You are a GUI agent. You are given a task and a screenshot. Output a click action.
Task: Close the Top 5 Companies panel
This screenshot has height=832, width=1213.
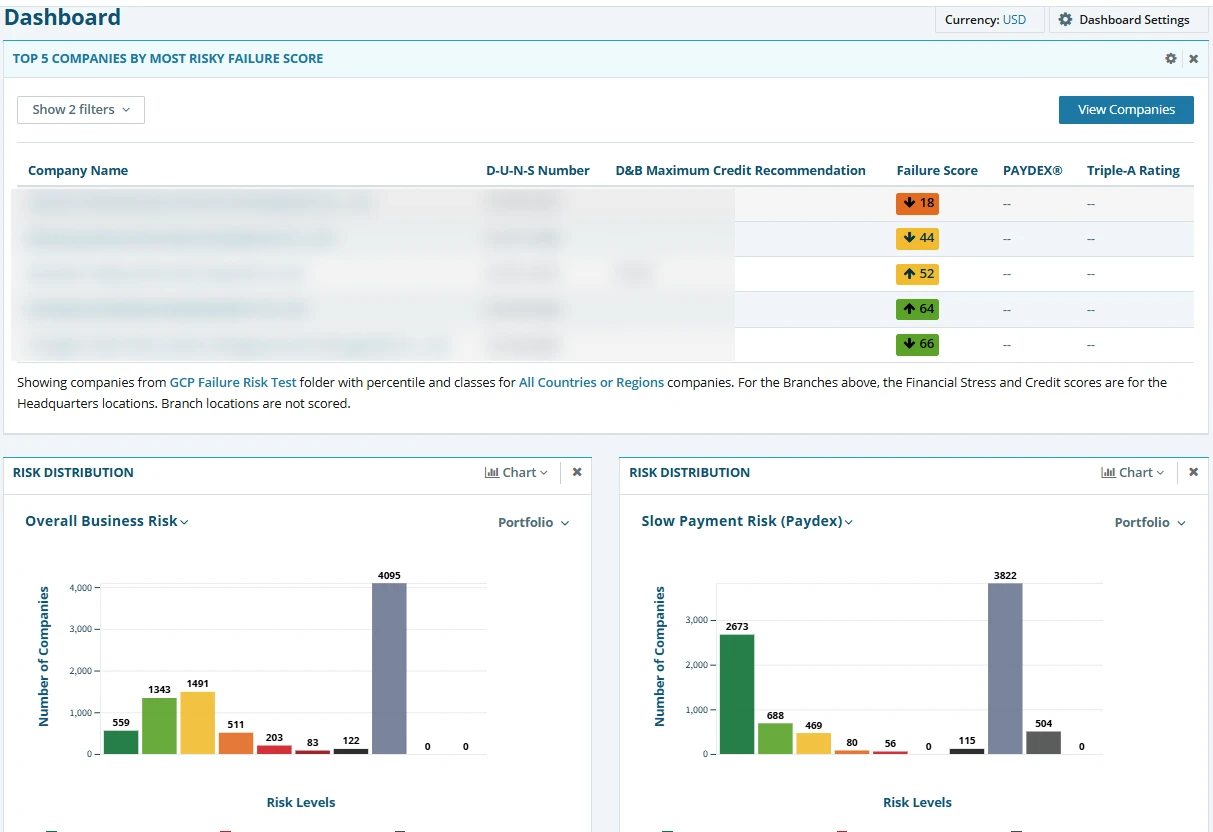coord(1193,59)
